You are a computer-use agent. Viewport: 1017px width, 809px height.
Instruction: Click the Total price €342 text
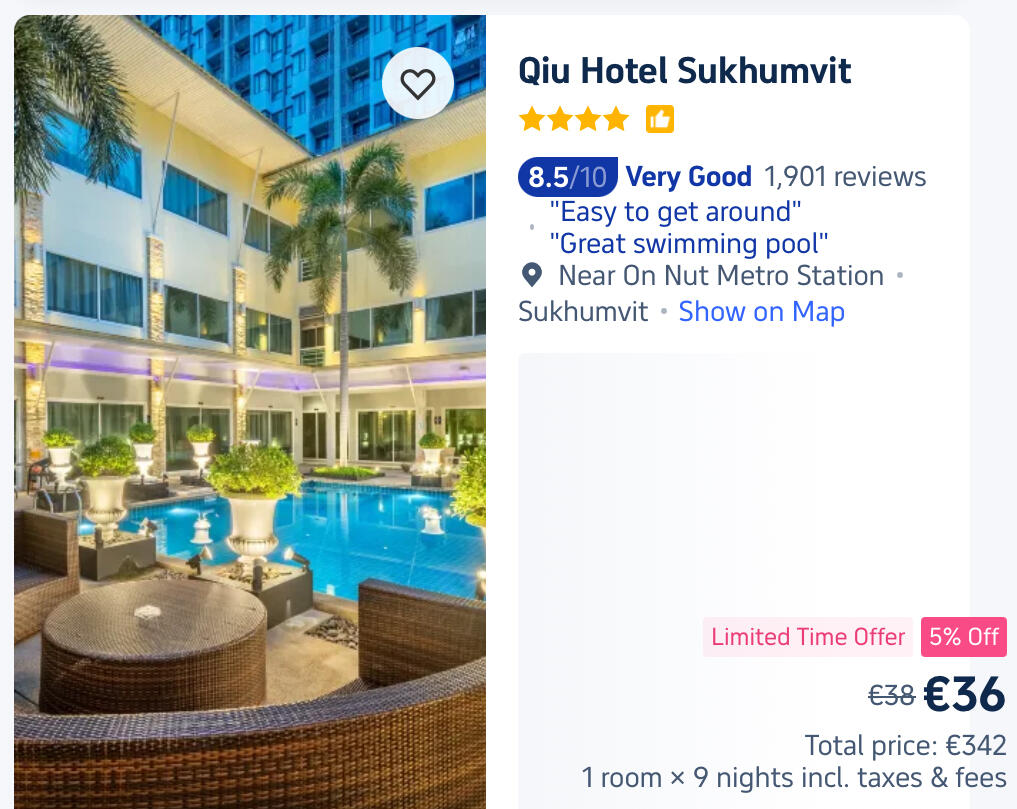[x=905, y=746]
